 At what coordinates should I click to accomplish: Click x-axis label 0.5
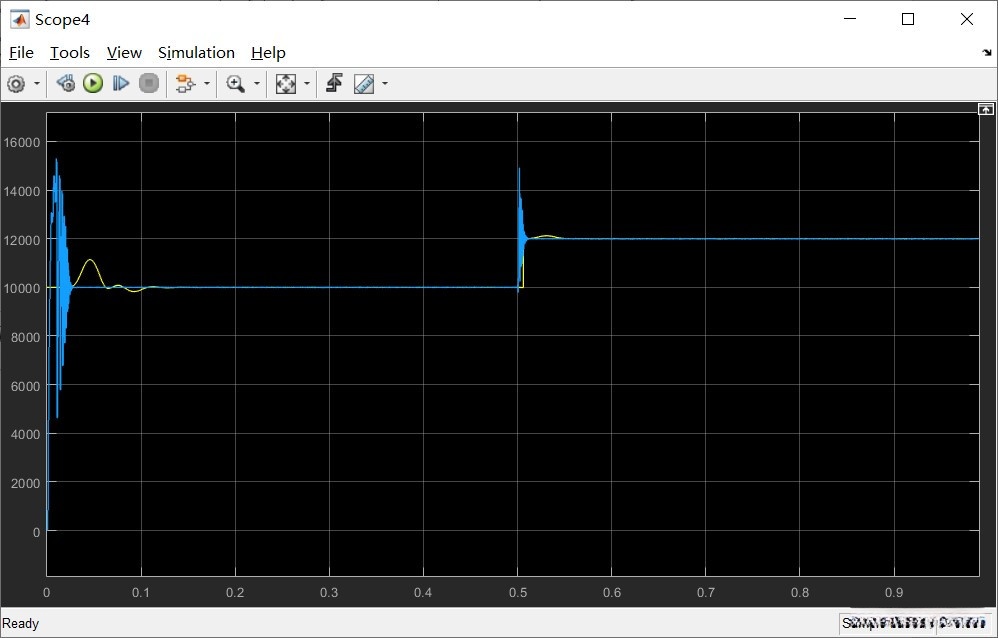tap(518, 593)
